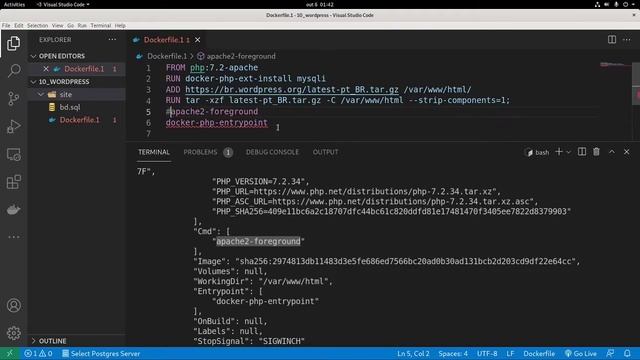Open Explorer views and more actions menu
Viewport: 640px width, 360px height.
tap(112, 40)
